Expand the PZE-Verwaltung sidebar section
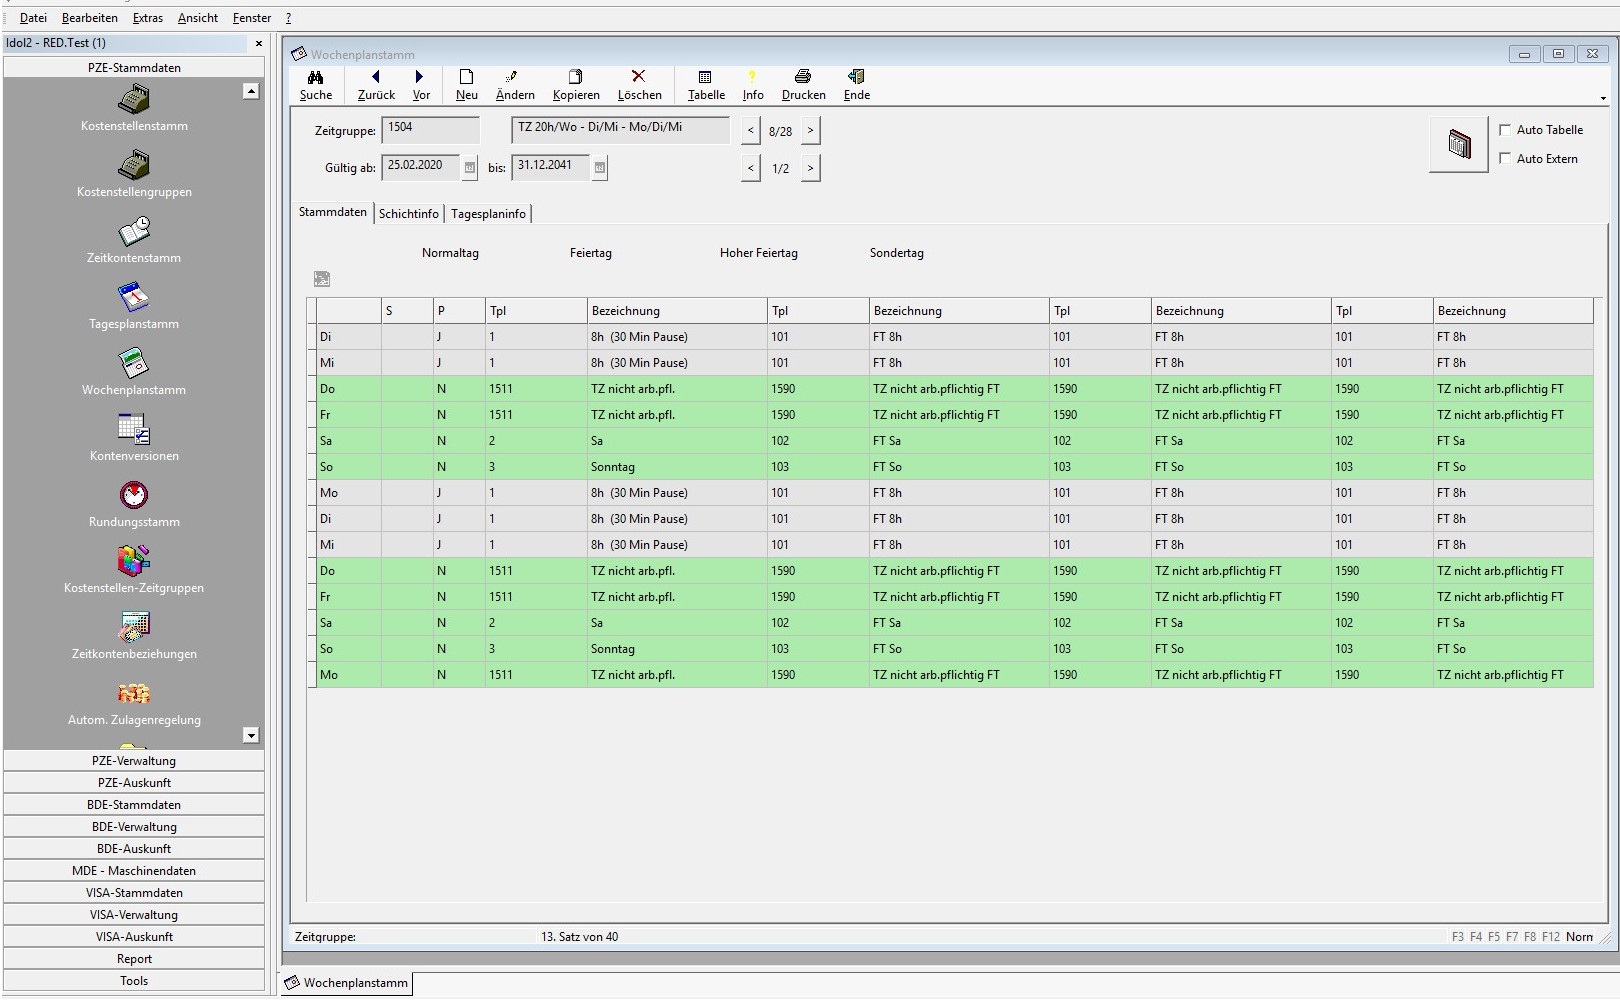This screenshot has width=1620, height=1000. (x=134, y=761)
